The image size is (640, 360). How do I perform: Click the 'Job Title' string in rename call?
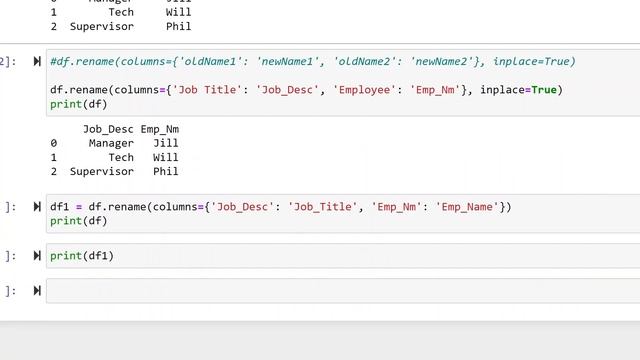pyautogui.click(x=208, y=90)
